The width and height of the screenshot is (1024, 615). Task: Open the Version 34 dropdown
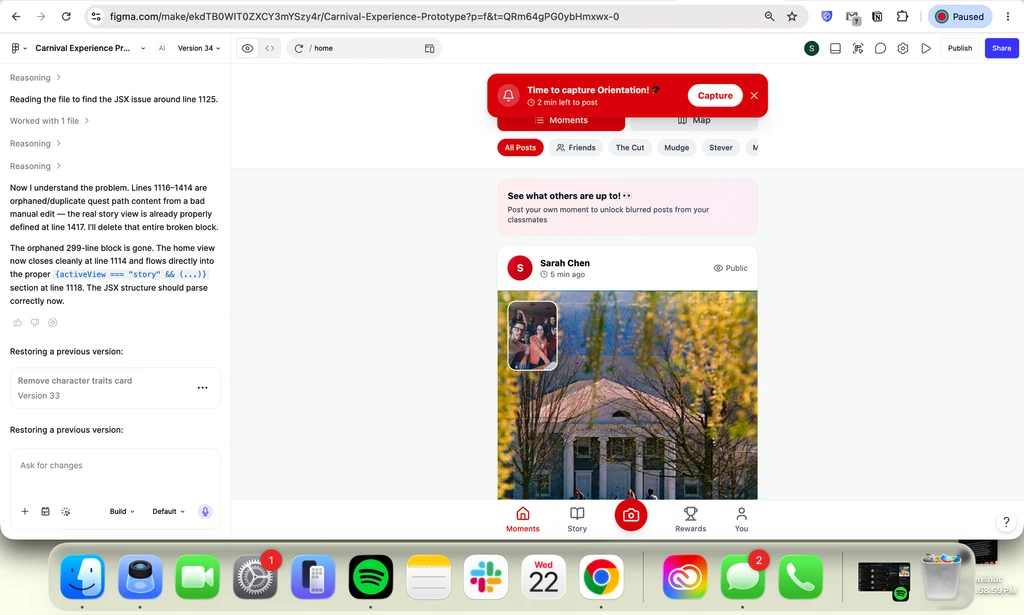click(x=199, y=48)
